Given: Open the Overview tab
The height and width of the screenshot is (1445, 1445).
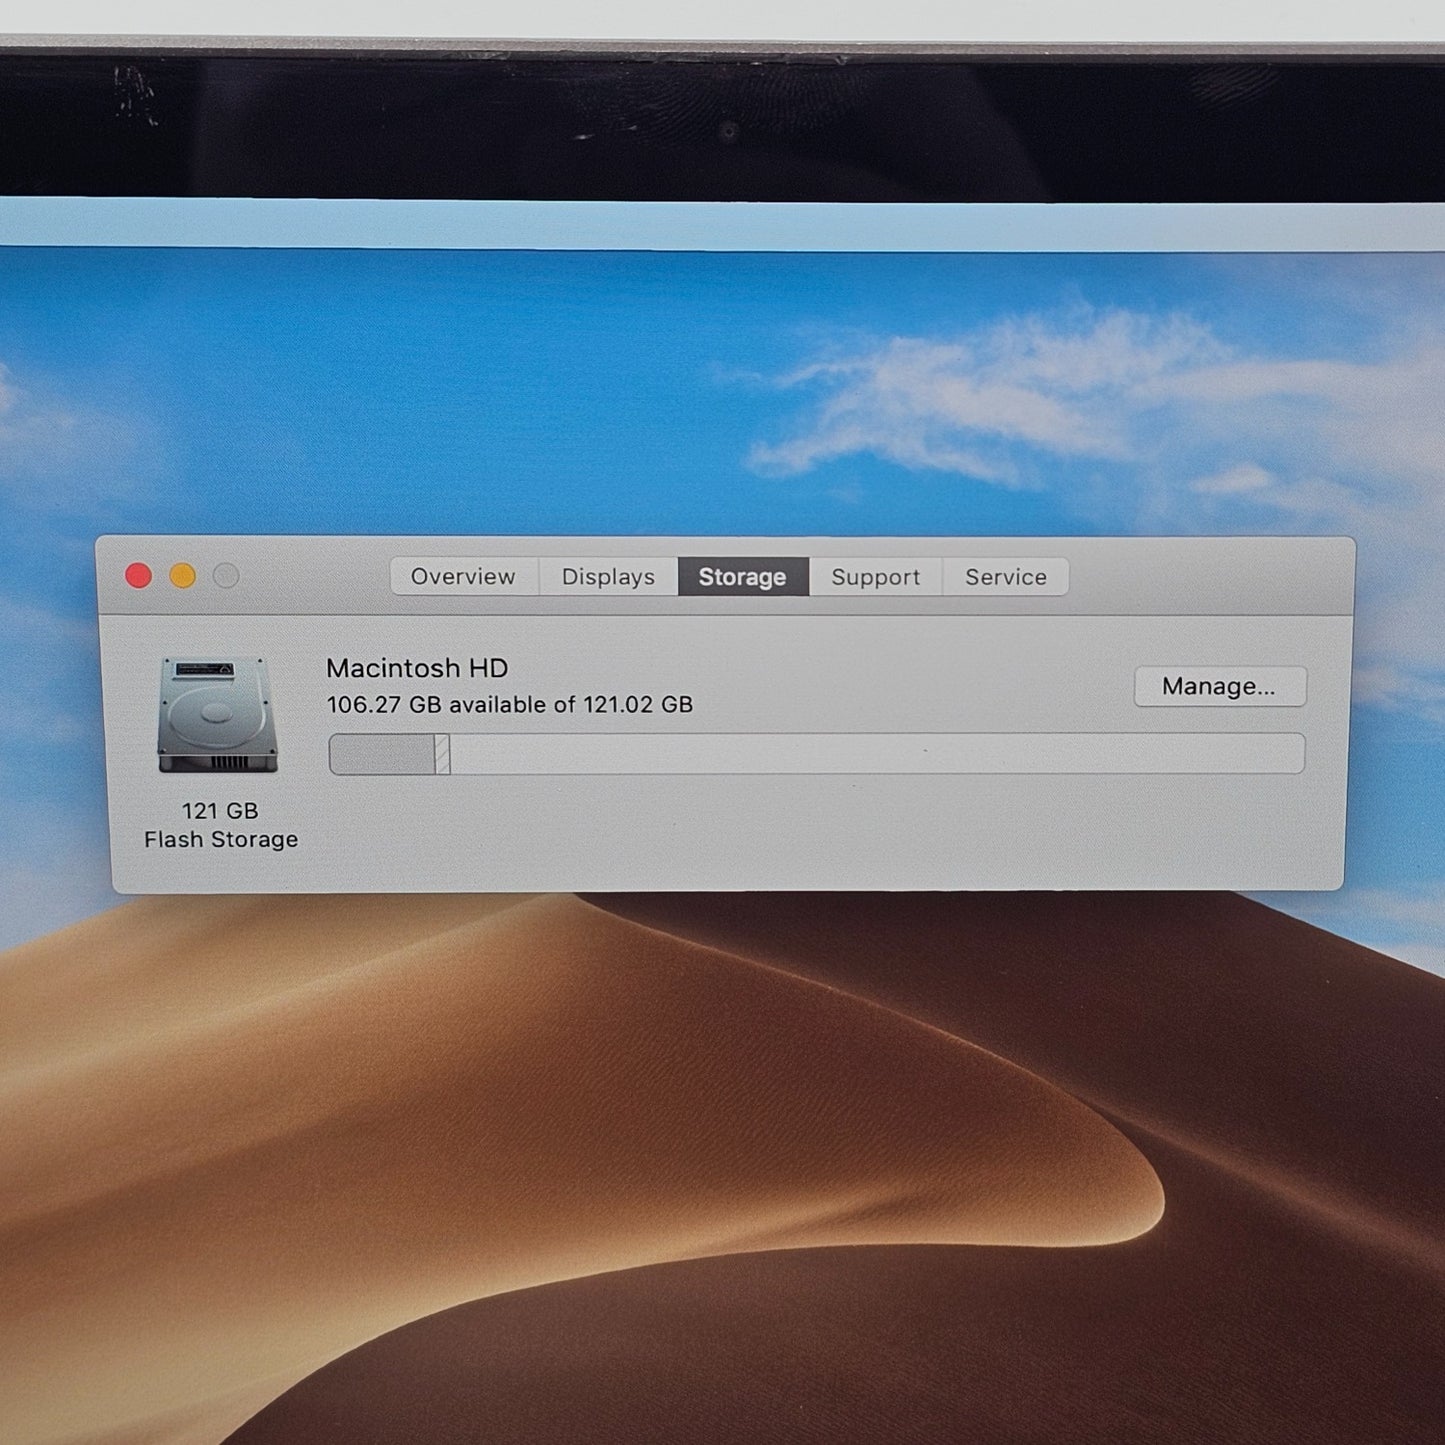Looking at the screenshot, I should (x=464, y=577).
